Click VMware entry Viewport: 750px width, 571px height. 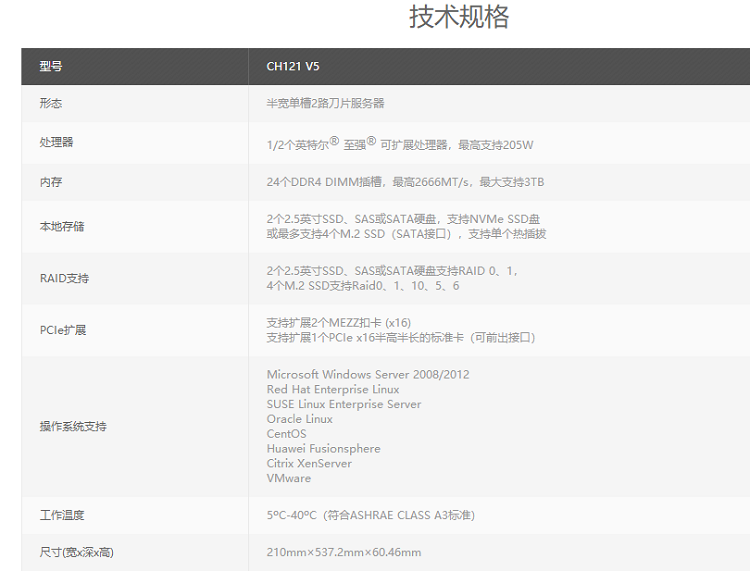(288, 478)
